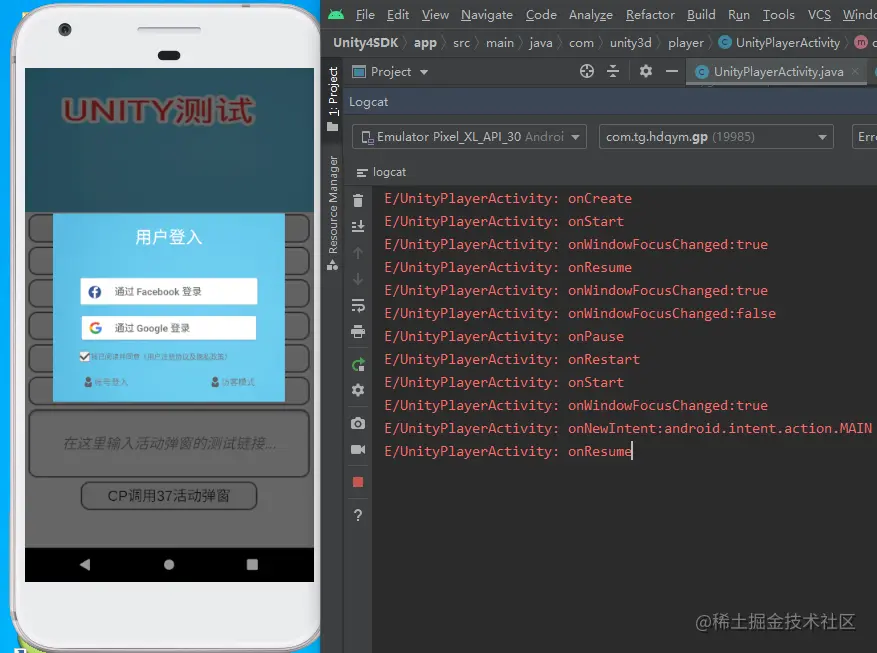Open the Run menu

739,15
